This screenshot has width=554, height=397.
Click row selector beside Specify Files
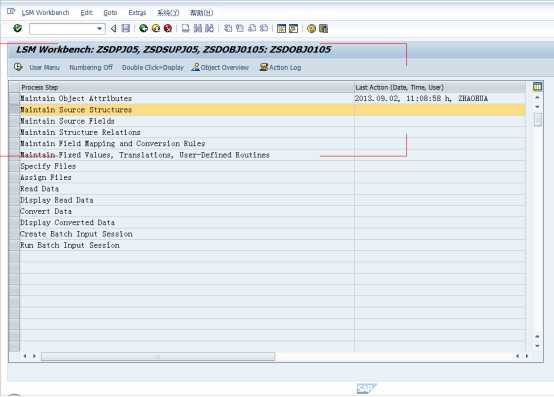pos(14,166)
